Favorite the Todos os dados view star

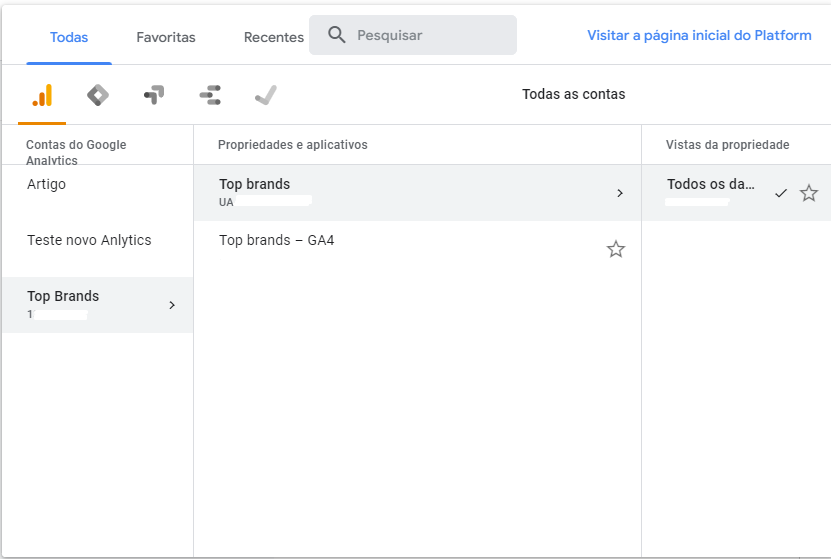pos(809,193)
